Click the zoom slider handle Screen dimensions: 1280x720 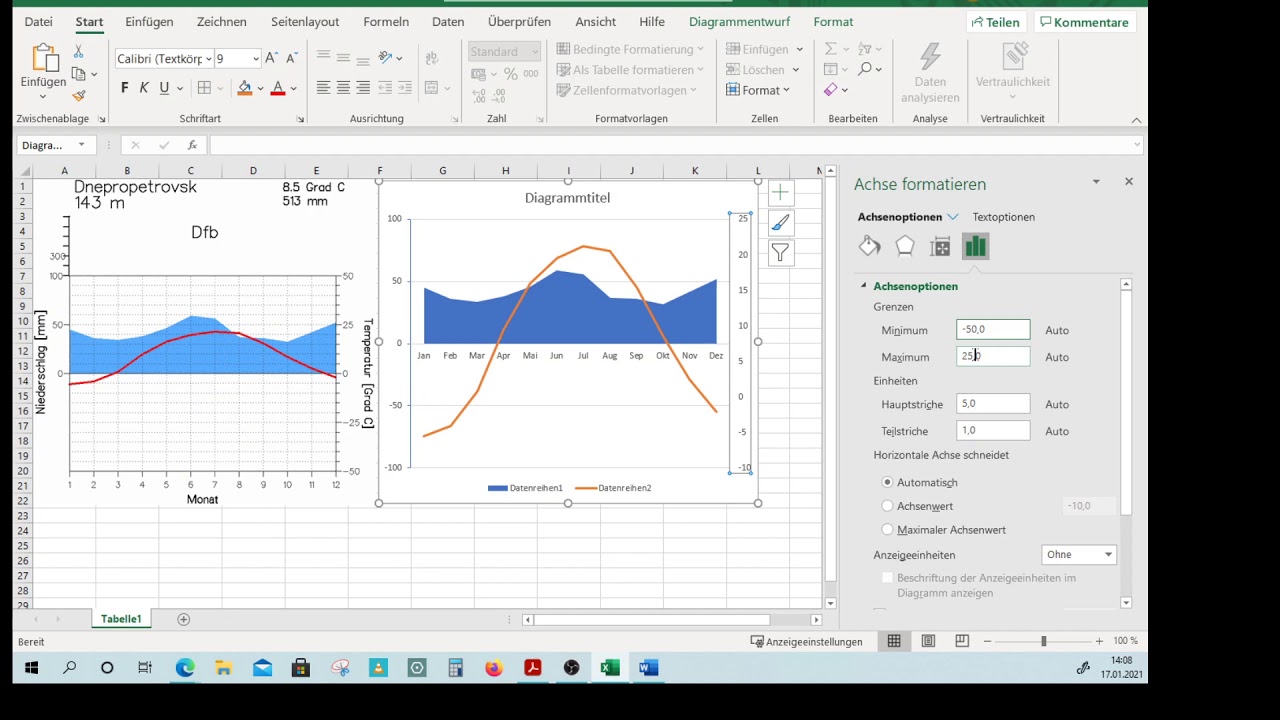1043,641
